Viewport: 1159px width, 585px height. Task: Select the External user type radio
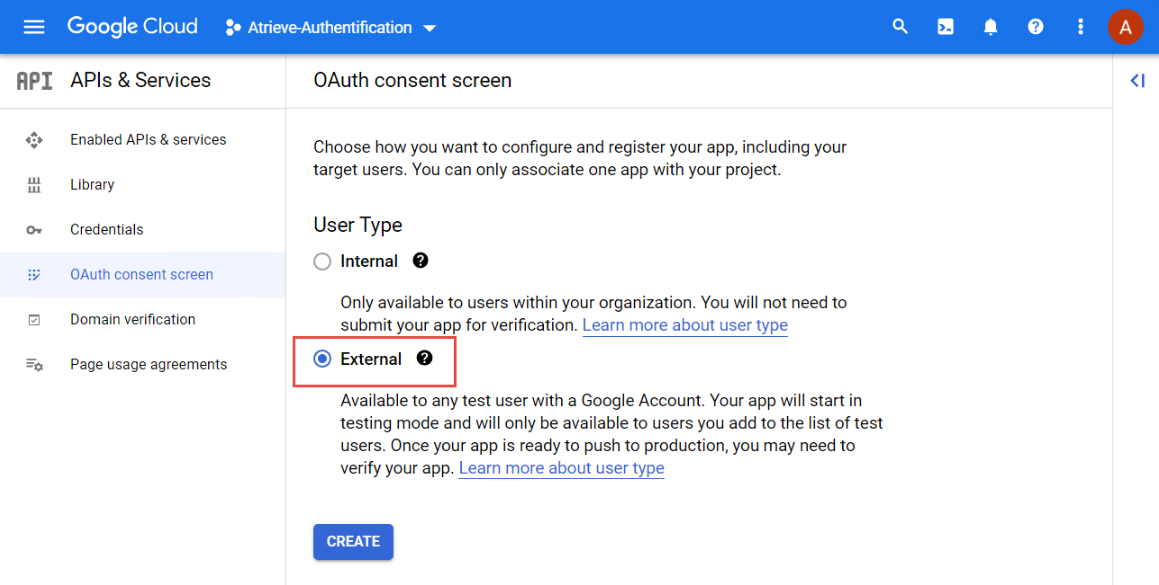(x=322, y=359)
